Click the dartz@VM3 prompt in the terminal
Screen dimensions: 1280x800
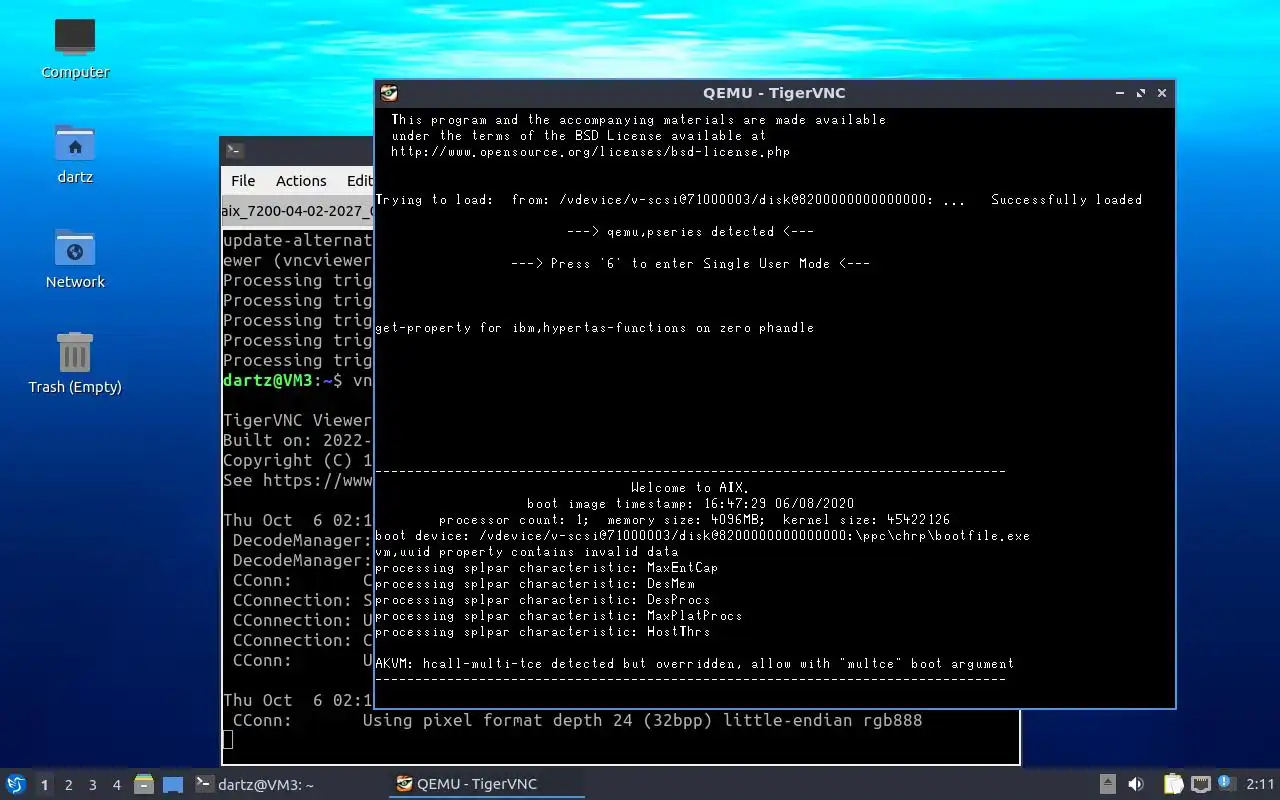[283, 381]
